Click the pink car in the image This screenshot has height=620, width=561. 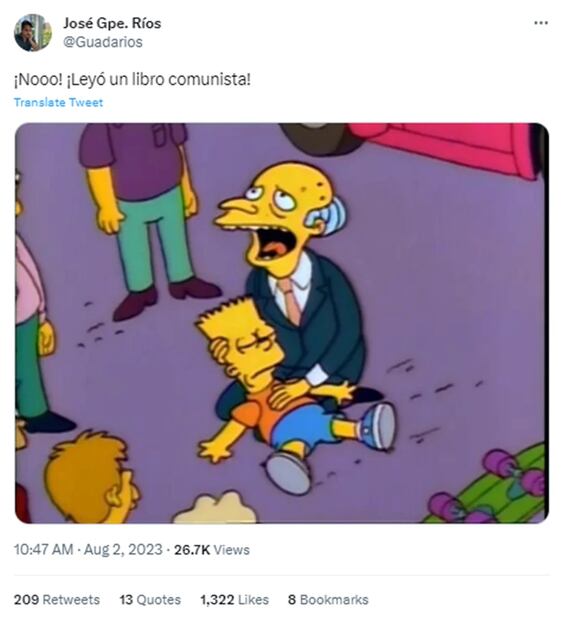[x=447, y=148]
